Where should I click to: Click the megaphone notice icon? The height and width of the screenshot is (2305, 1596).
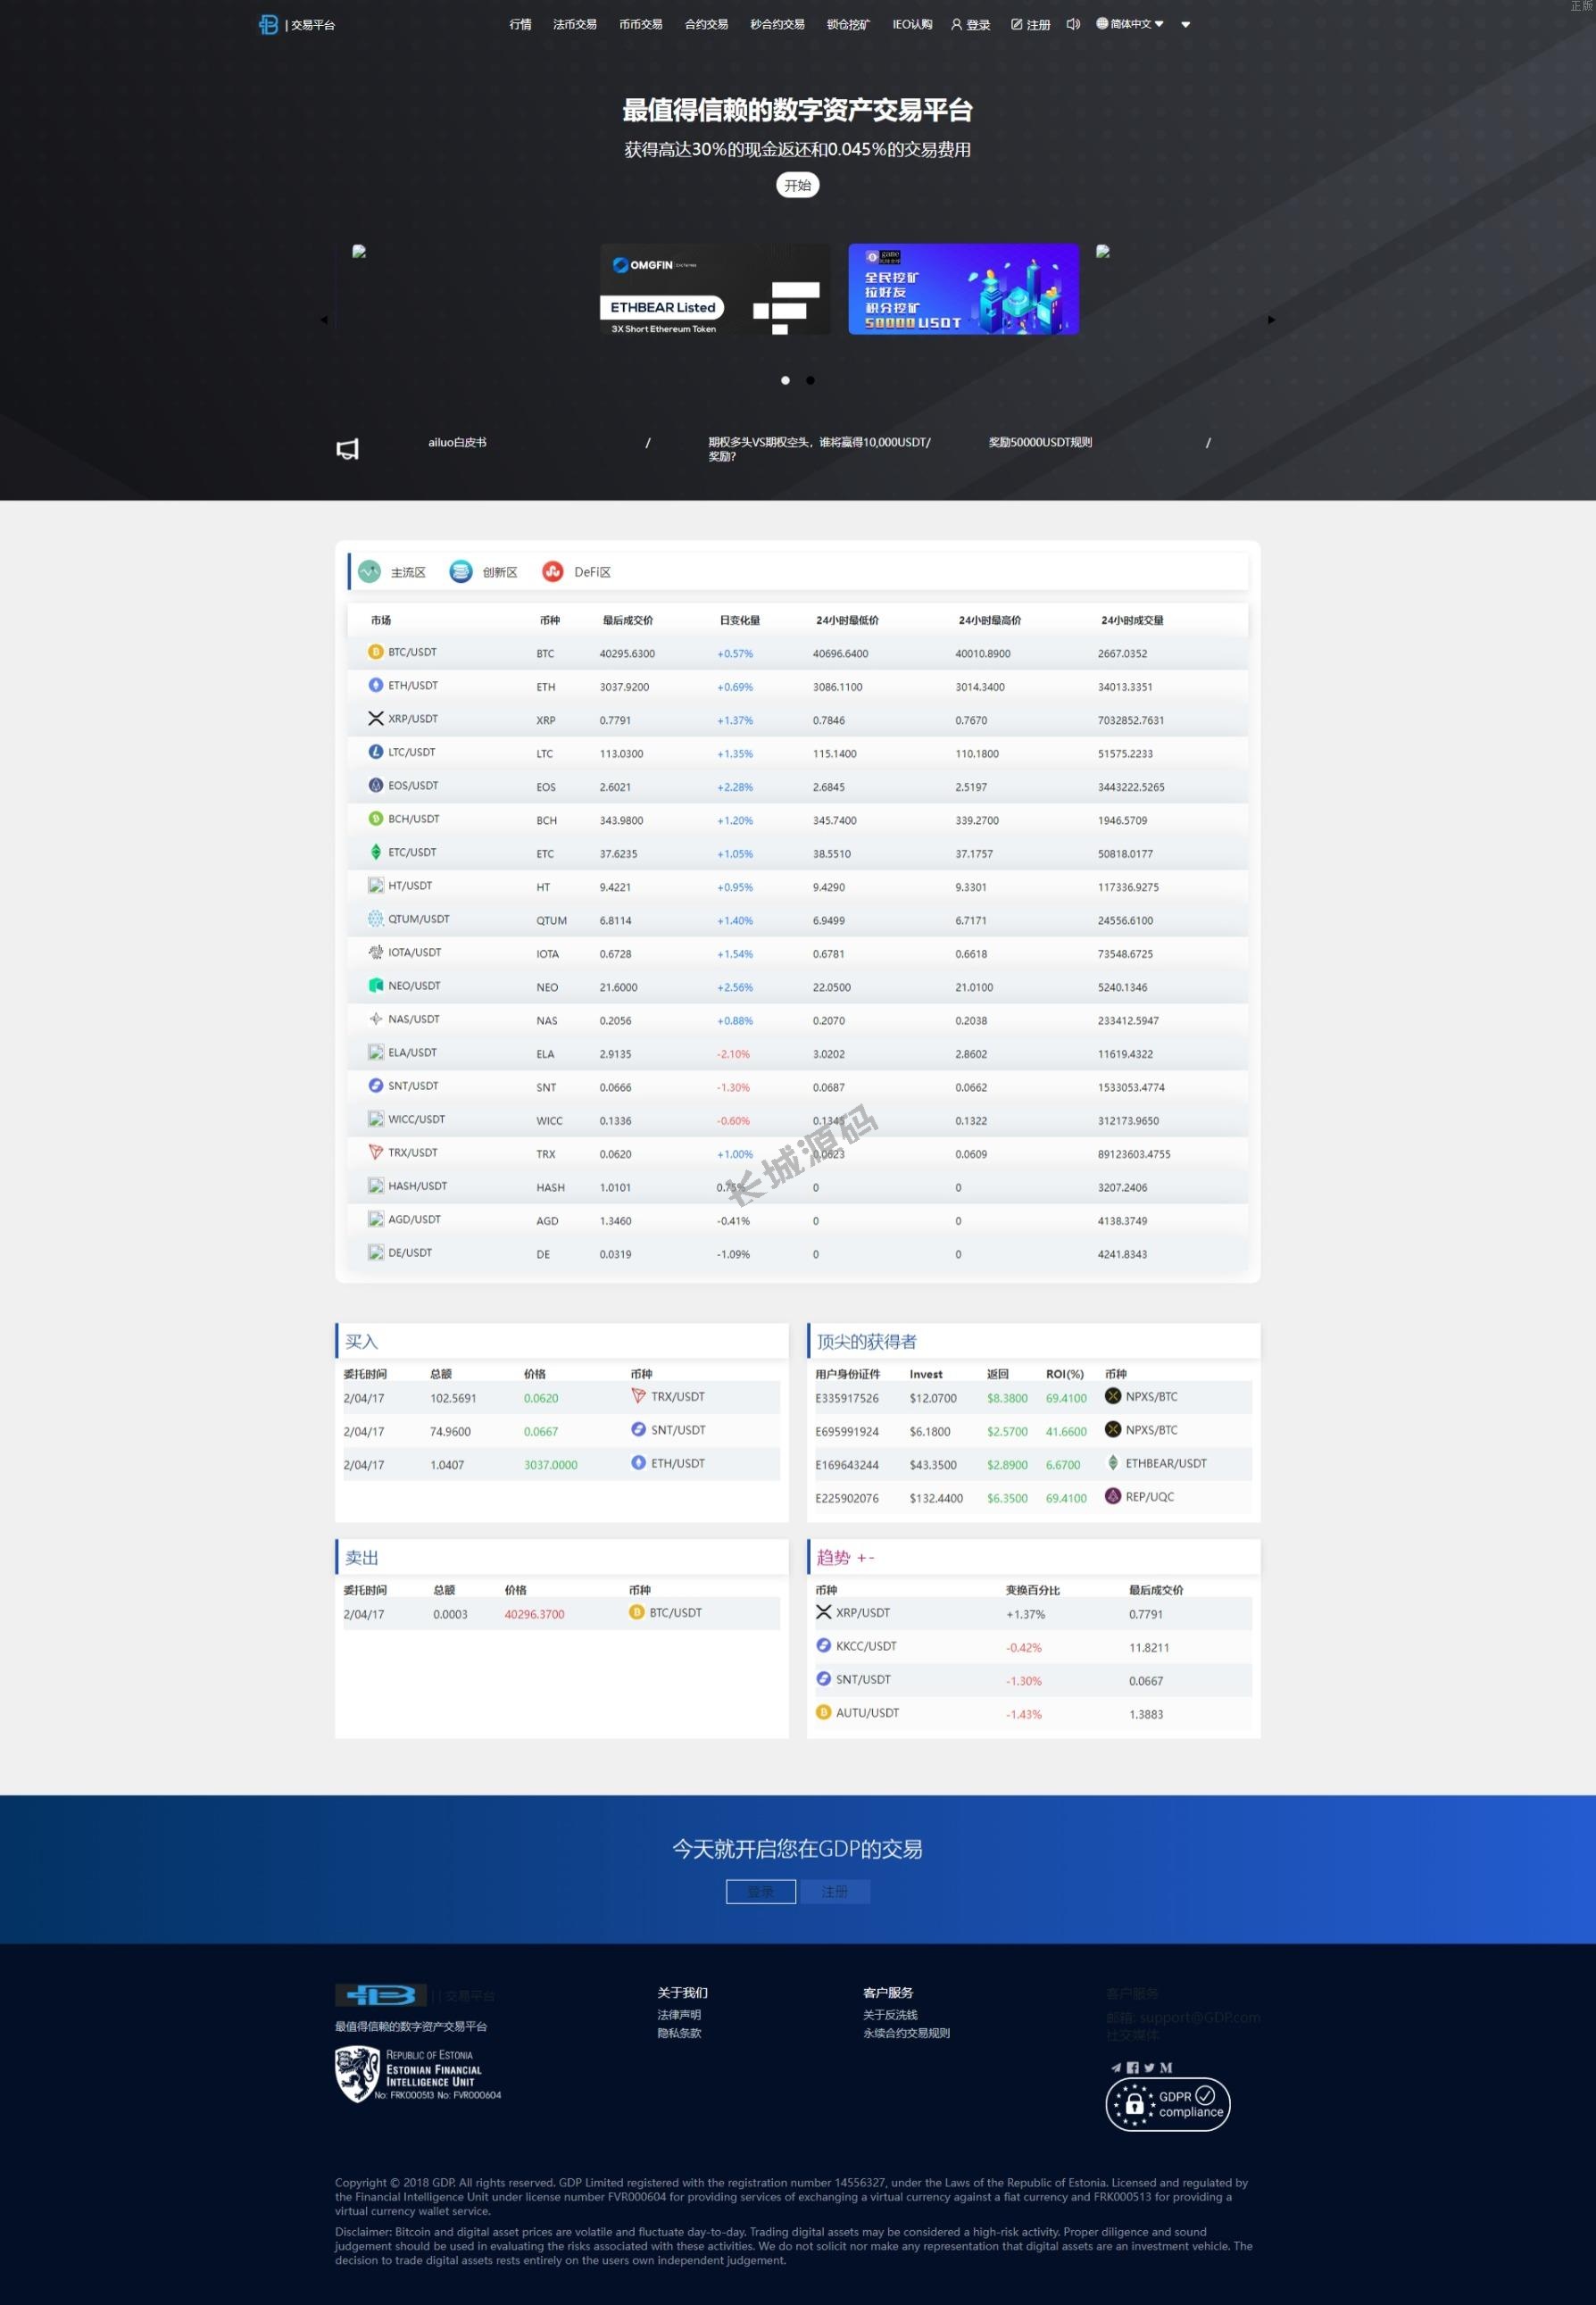(x=347, y=449)
